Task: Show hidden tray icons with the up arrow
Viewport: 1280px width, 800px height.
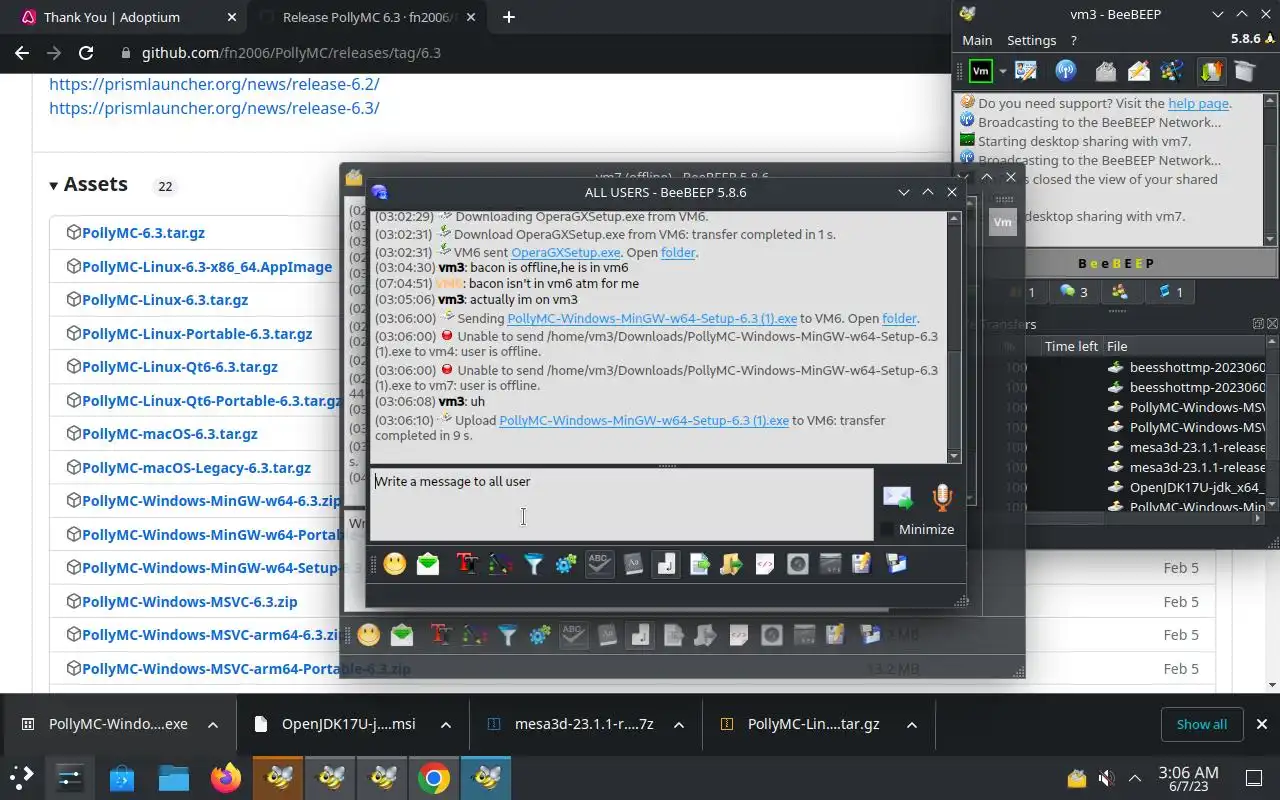Action: [x=1135, y=778]
